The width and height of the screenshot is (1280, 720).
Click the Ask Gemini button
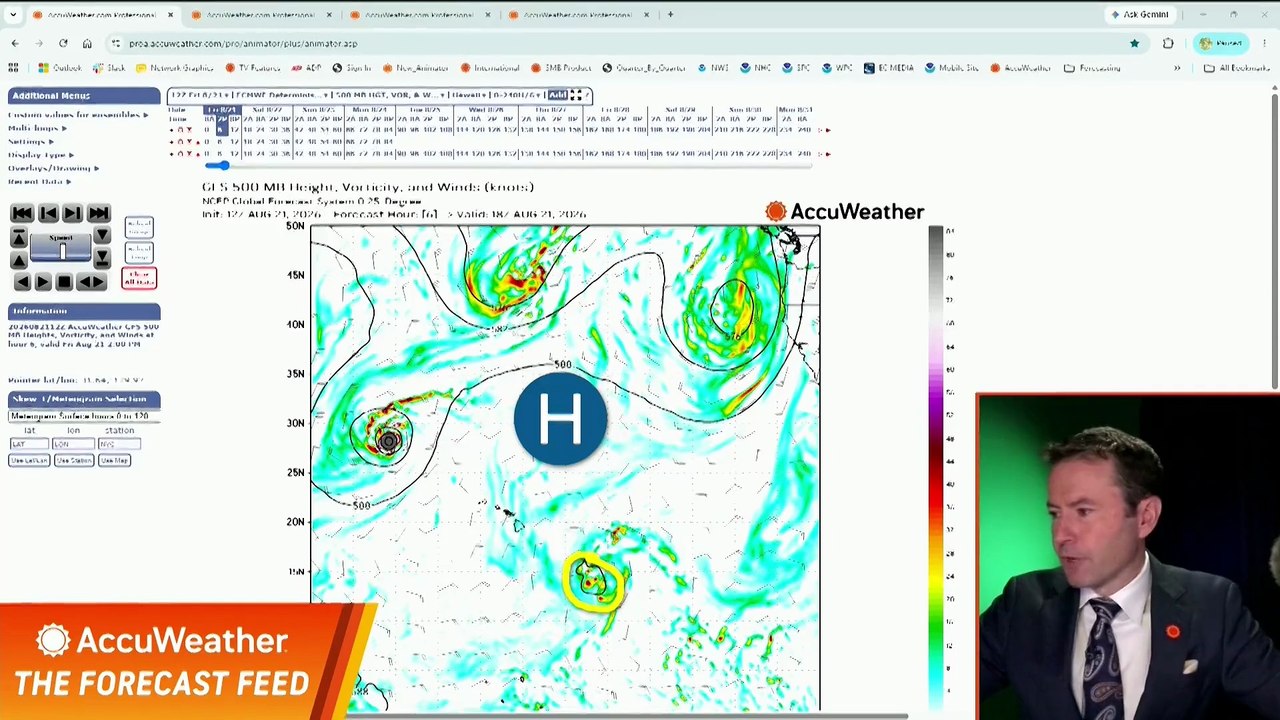click(1140, 15)
